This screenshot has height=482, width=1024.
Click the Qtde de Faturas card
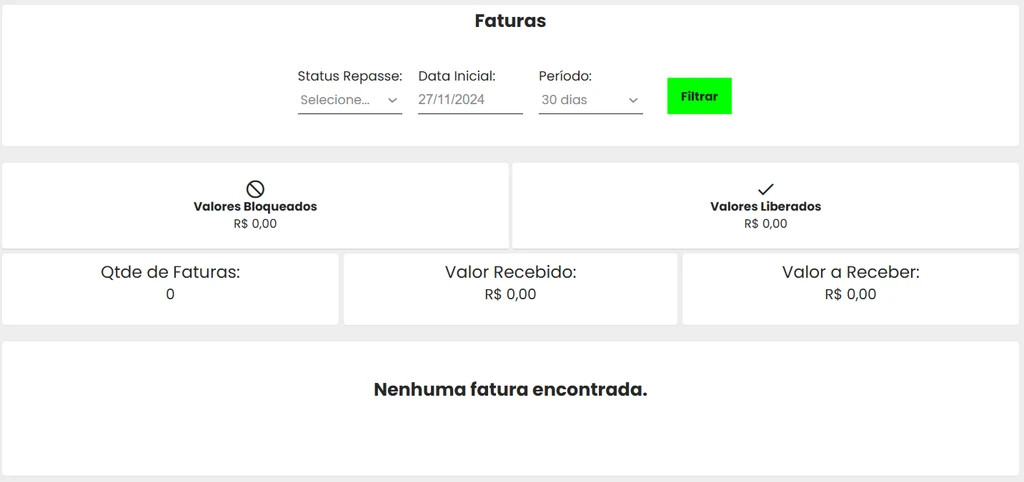pos(170,289)
